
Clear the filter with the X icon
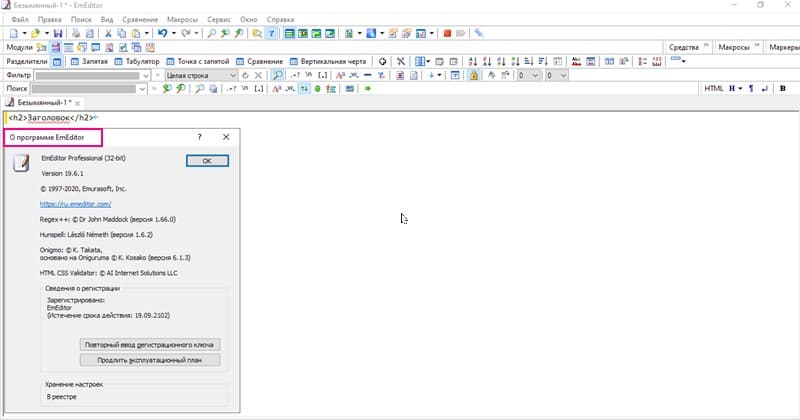point(258,75)
